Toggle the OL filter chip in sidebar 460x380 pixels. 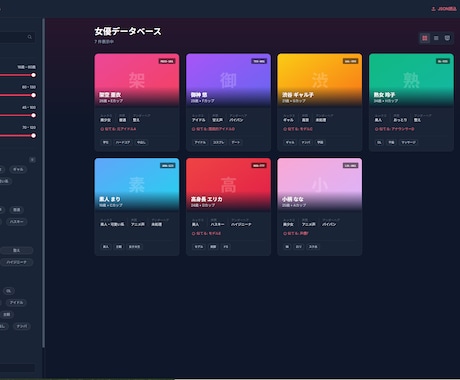[9, 291]
